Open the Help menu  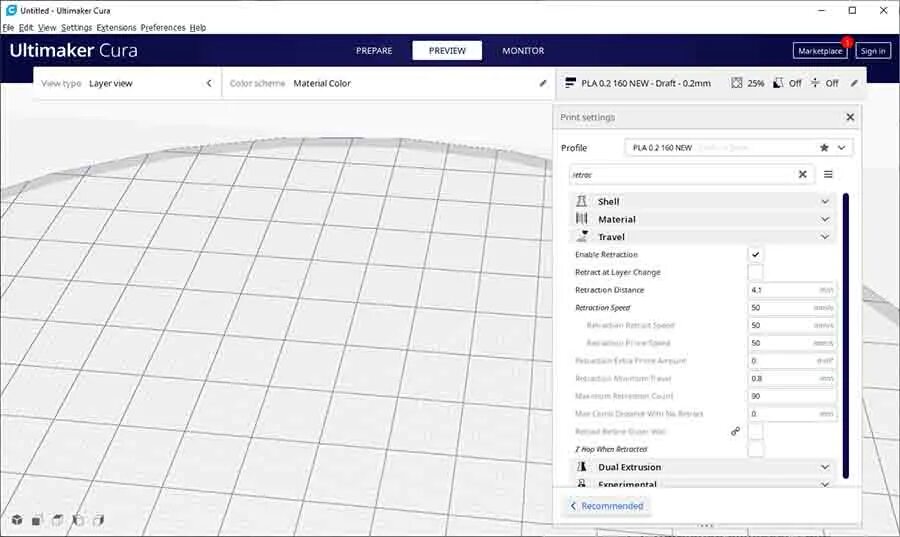click(197, 28)
